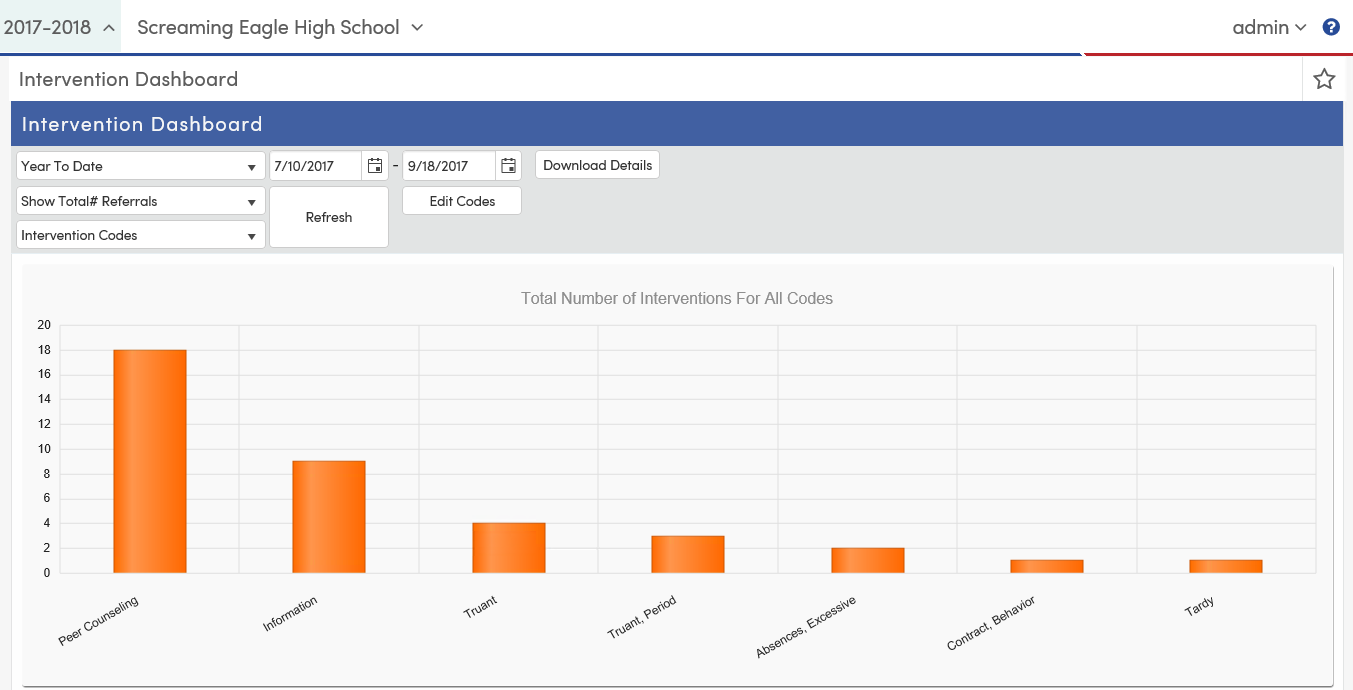Click the Tardy bar in the chart

(1226, 566)
